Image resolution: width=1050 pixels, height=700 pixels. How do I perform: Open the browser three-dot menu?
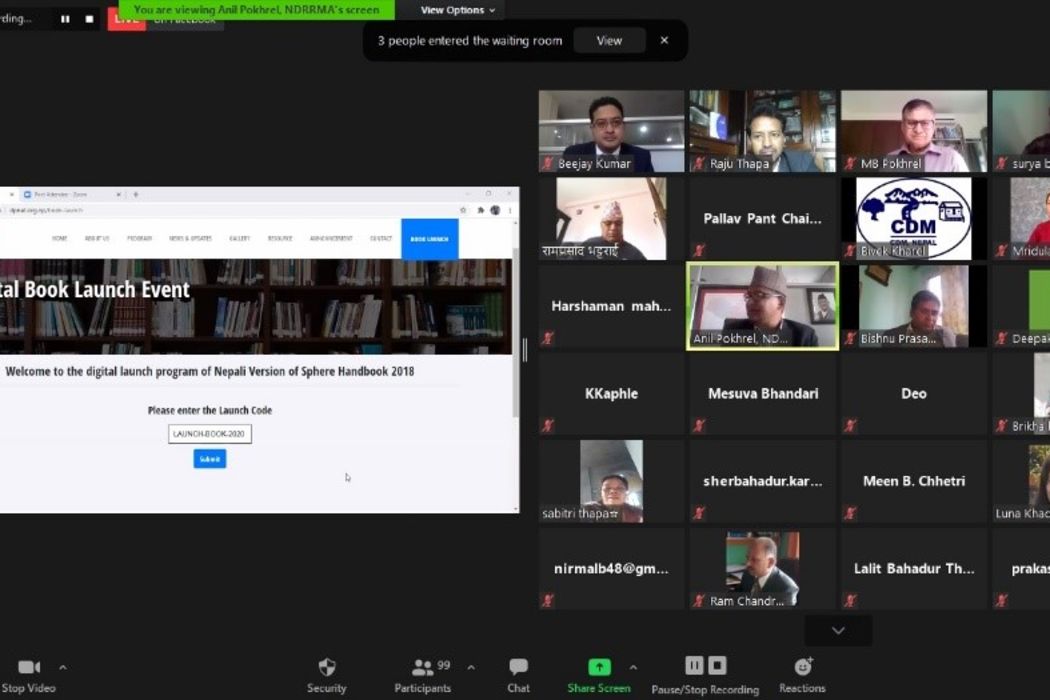[x=510, y=210]
